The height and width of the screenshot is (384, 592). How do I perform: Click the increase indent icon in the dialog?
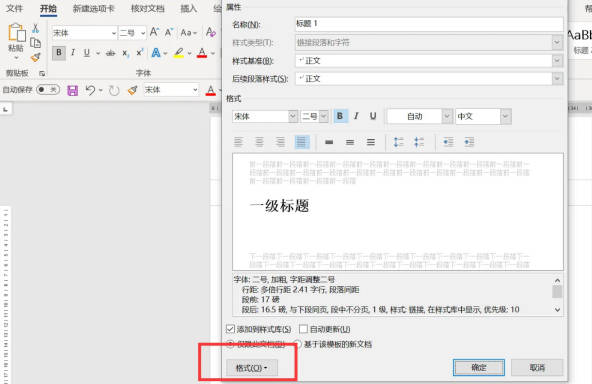(x=469, y=142)
